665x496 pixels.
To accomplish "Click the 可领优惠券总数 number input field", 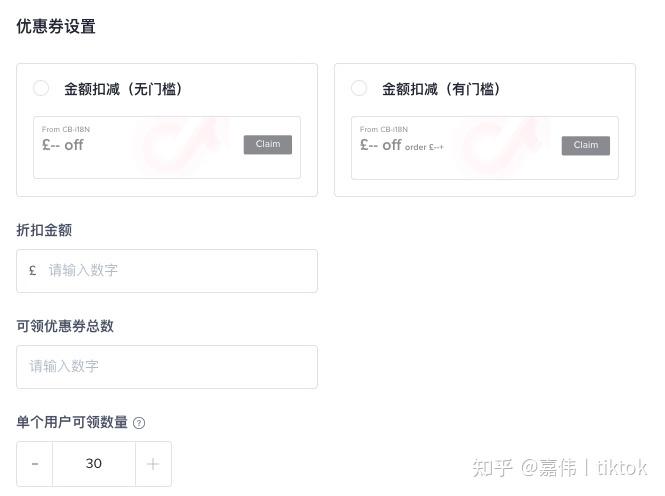I will tap(167, 367).
